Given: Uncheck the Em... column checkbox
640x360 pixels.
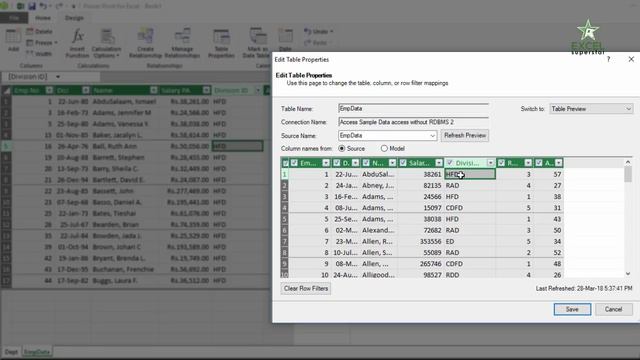Looking at the screenshot, I should pyautogui.click(x=294, y=163).
